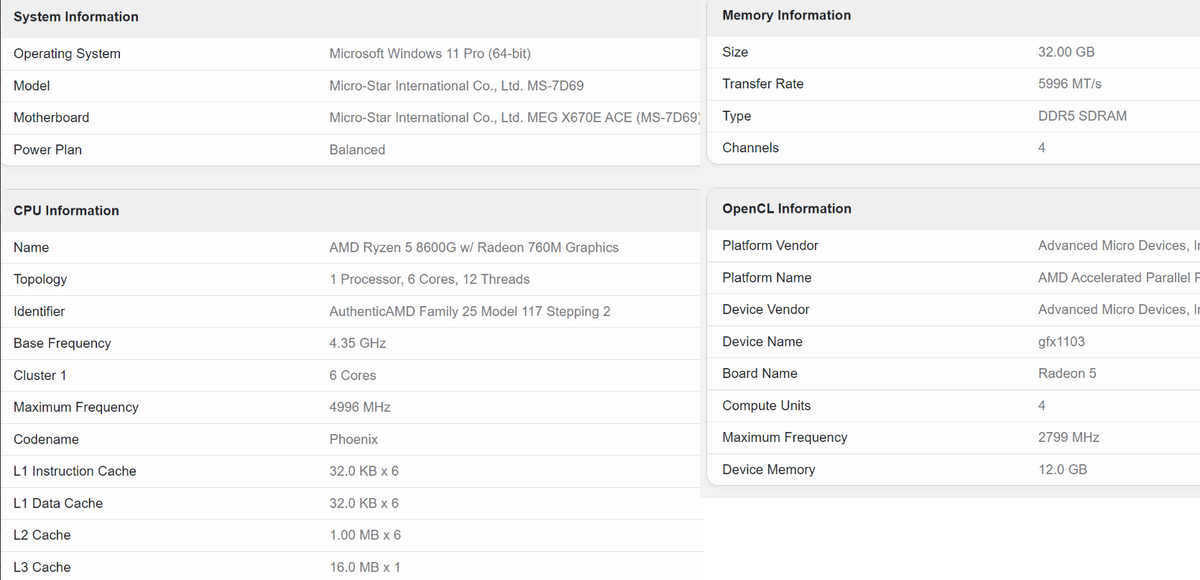Click the L3 Cache 16.0 MB value

(x=364, y=568)
